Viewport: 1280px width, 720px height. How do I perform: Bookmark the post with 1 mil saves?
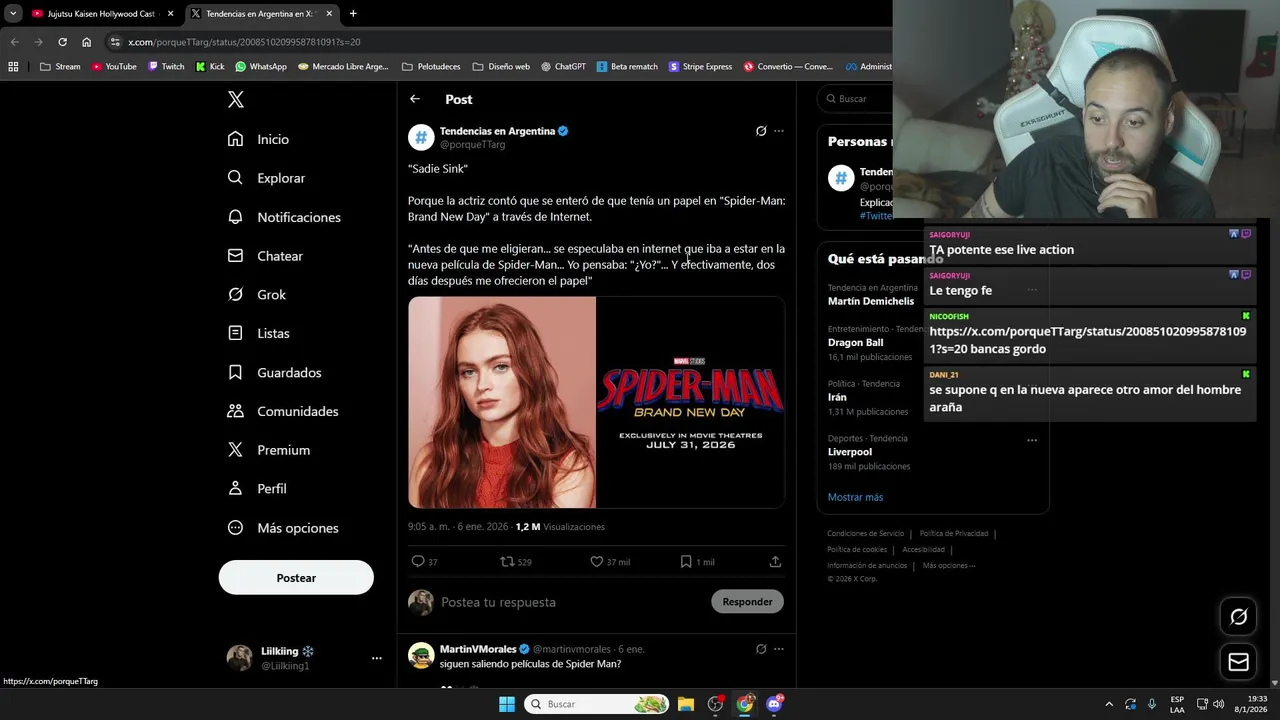[686, 562]
